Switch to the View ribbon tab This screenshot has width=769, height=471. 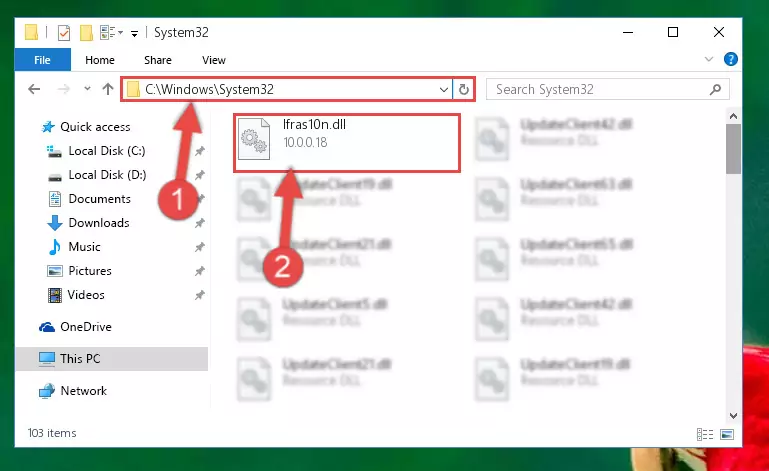214,60
